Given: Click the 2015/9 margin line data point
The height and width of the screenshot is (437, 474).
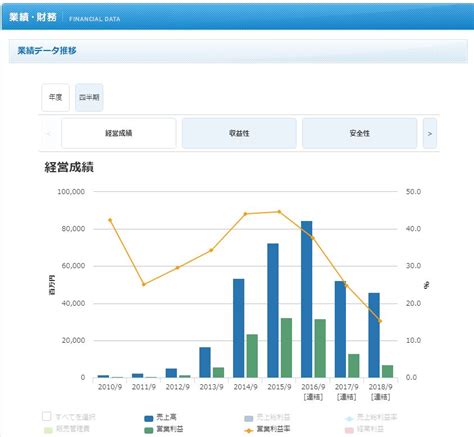Looking at the screenshot, I should pyautogui.click(x=279, y=212).
